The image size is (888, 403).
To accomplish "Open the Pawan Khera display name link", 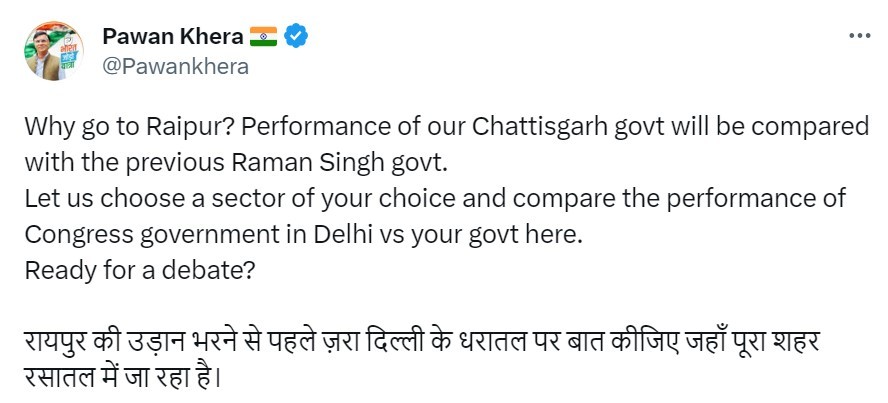I will point(172,37).
